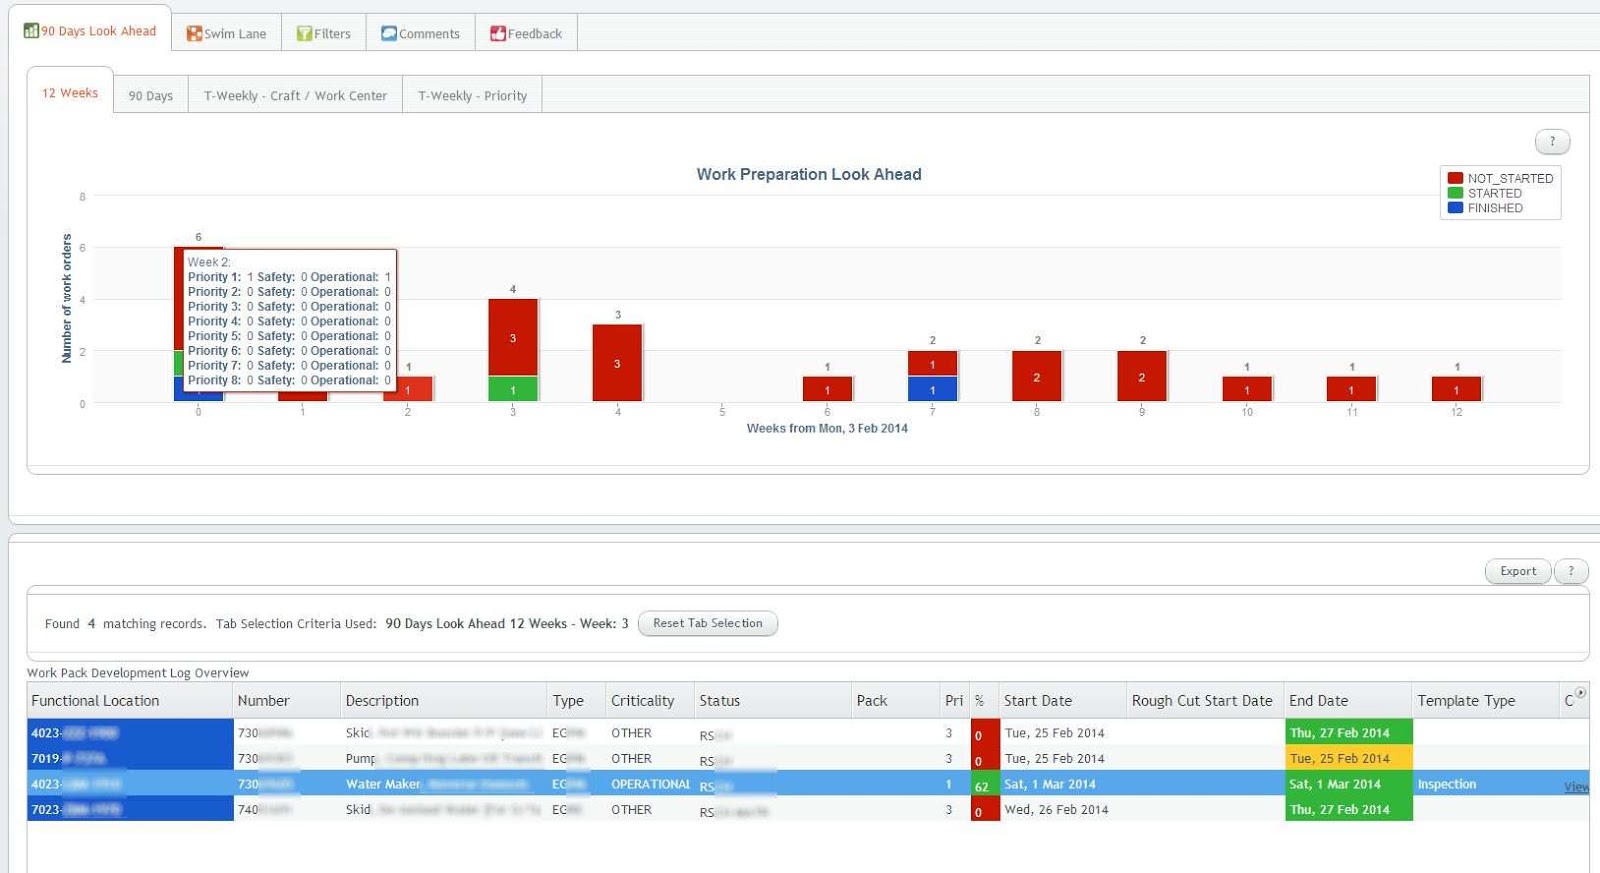Screen dimensions: 1600x873
Task: Select the Skid row starting Wed, 26 Feb 2014
Action: tap(808, 809)
